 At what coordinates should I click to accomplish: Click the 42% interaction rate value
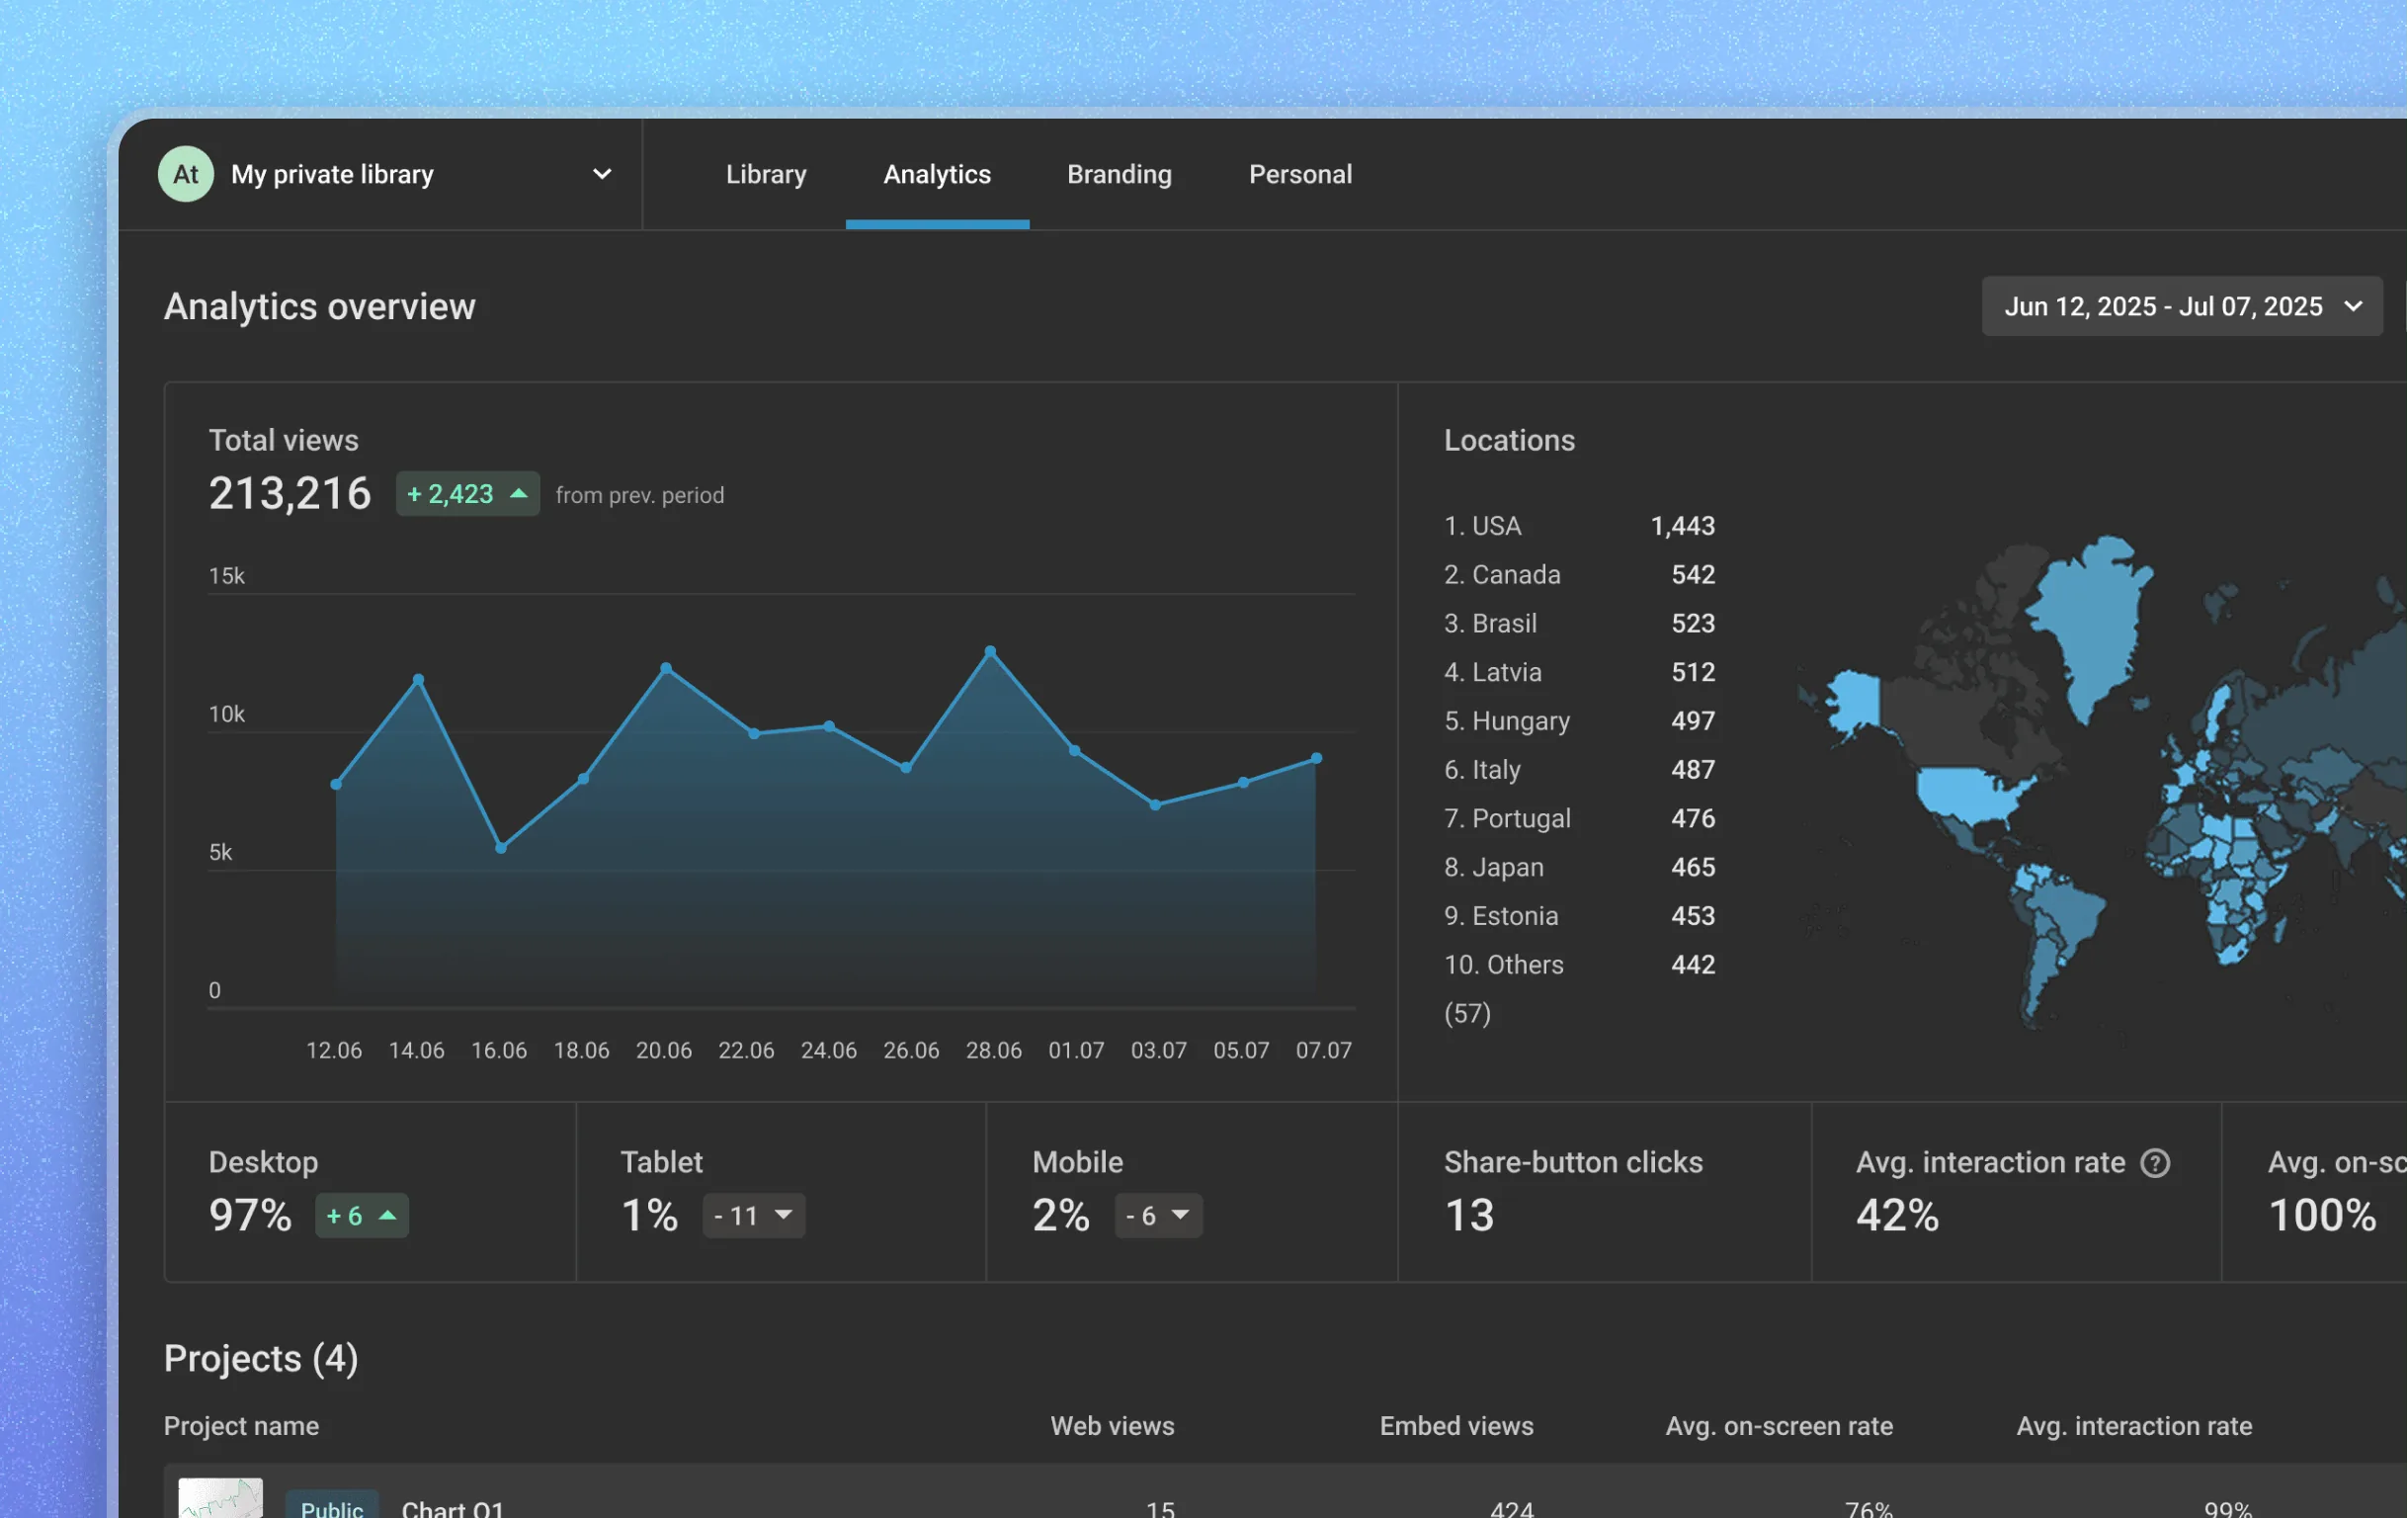(1897, 1216)
